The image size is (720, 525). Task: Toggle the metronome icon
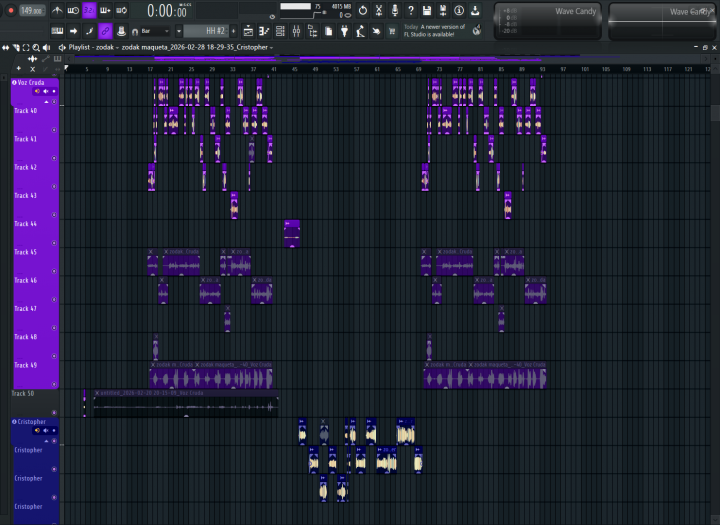click(57, 10)
